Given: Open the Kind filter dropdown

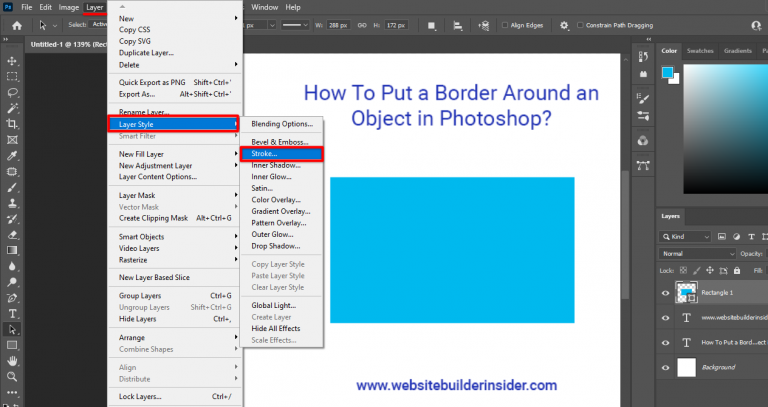Looking at the screenshot, I should [685, 237].
